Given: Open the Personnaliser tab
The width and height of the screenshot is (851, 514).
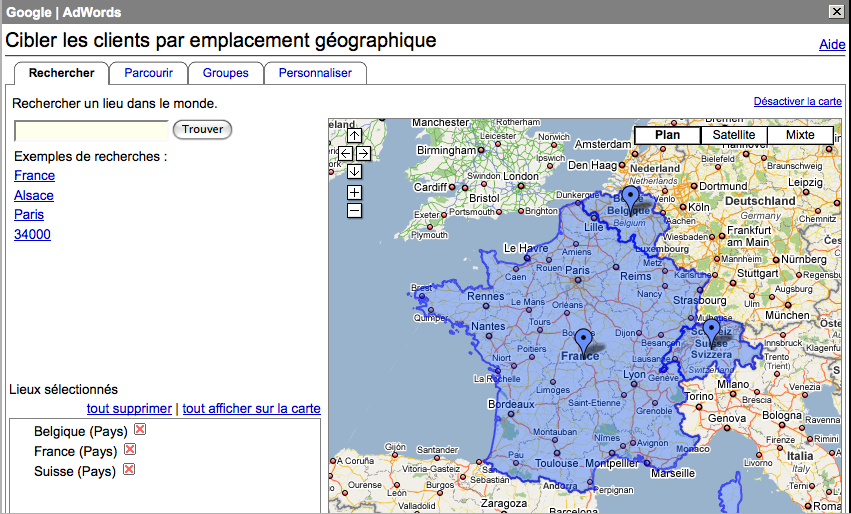Looking at the screenshot, I should pyautogui.click(x=315, y=73).
